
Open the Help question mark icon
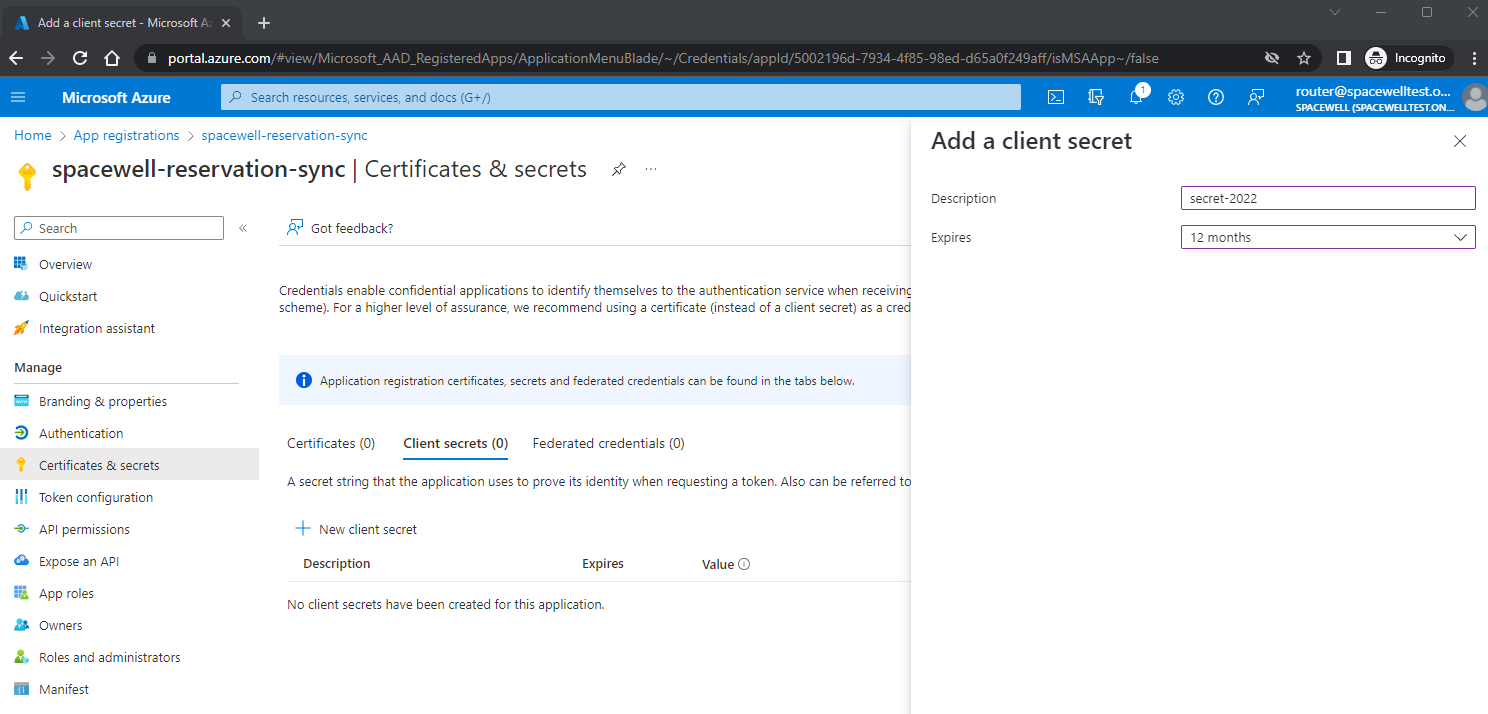[x=1216, y=97]
